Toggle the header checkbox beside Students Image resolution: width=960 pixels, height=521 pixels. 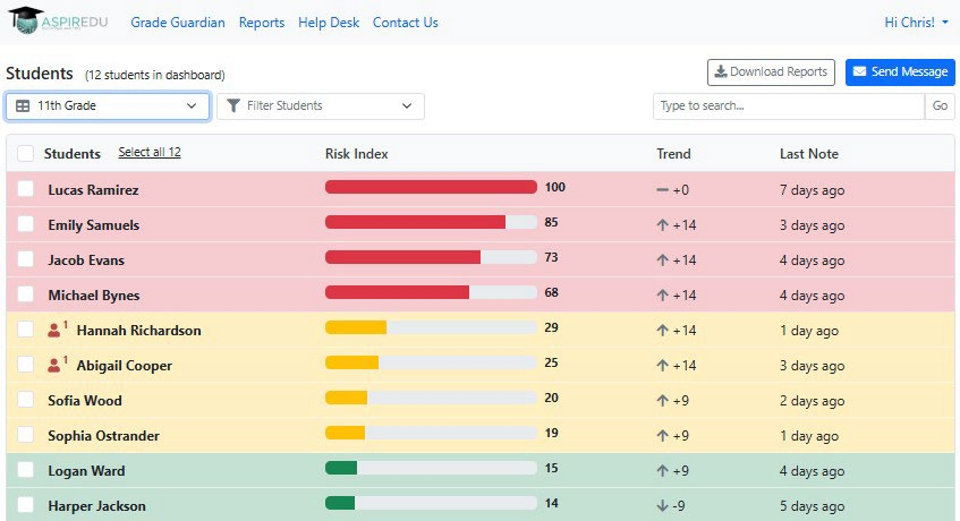25,153
